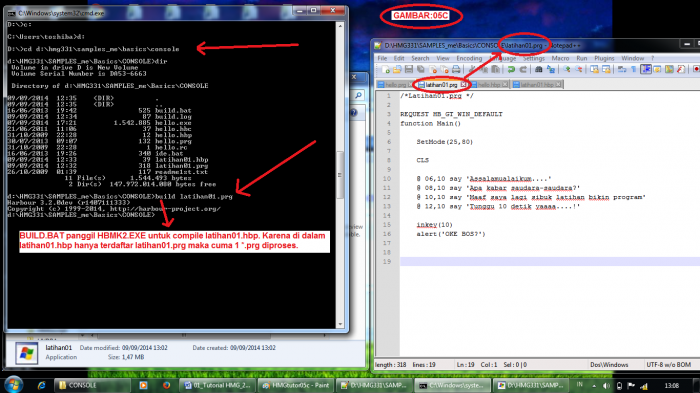Open the Encoding menu
This screenshot has width=700, height=393.
[469, 59]
